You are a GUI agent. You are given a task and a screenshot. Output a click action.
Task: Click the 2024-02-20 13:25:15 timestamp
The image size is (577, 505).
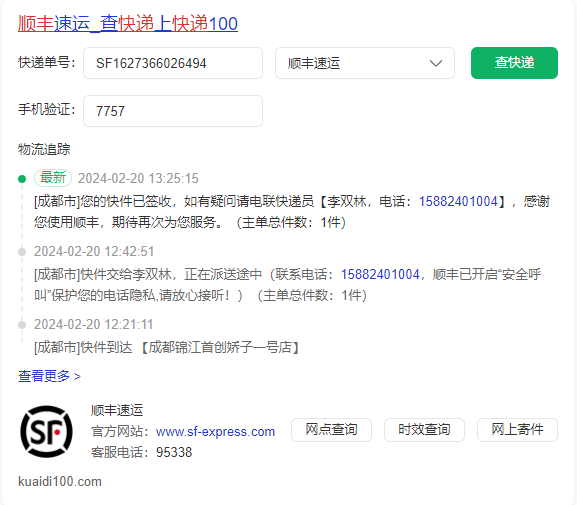click(138, 179)
